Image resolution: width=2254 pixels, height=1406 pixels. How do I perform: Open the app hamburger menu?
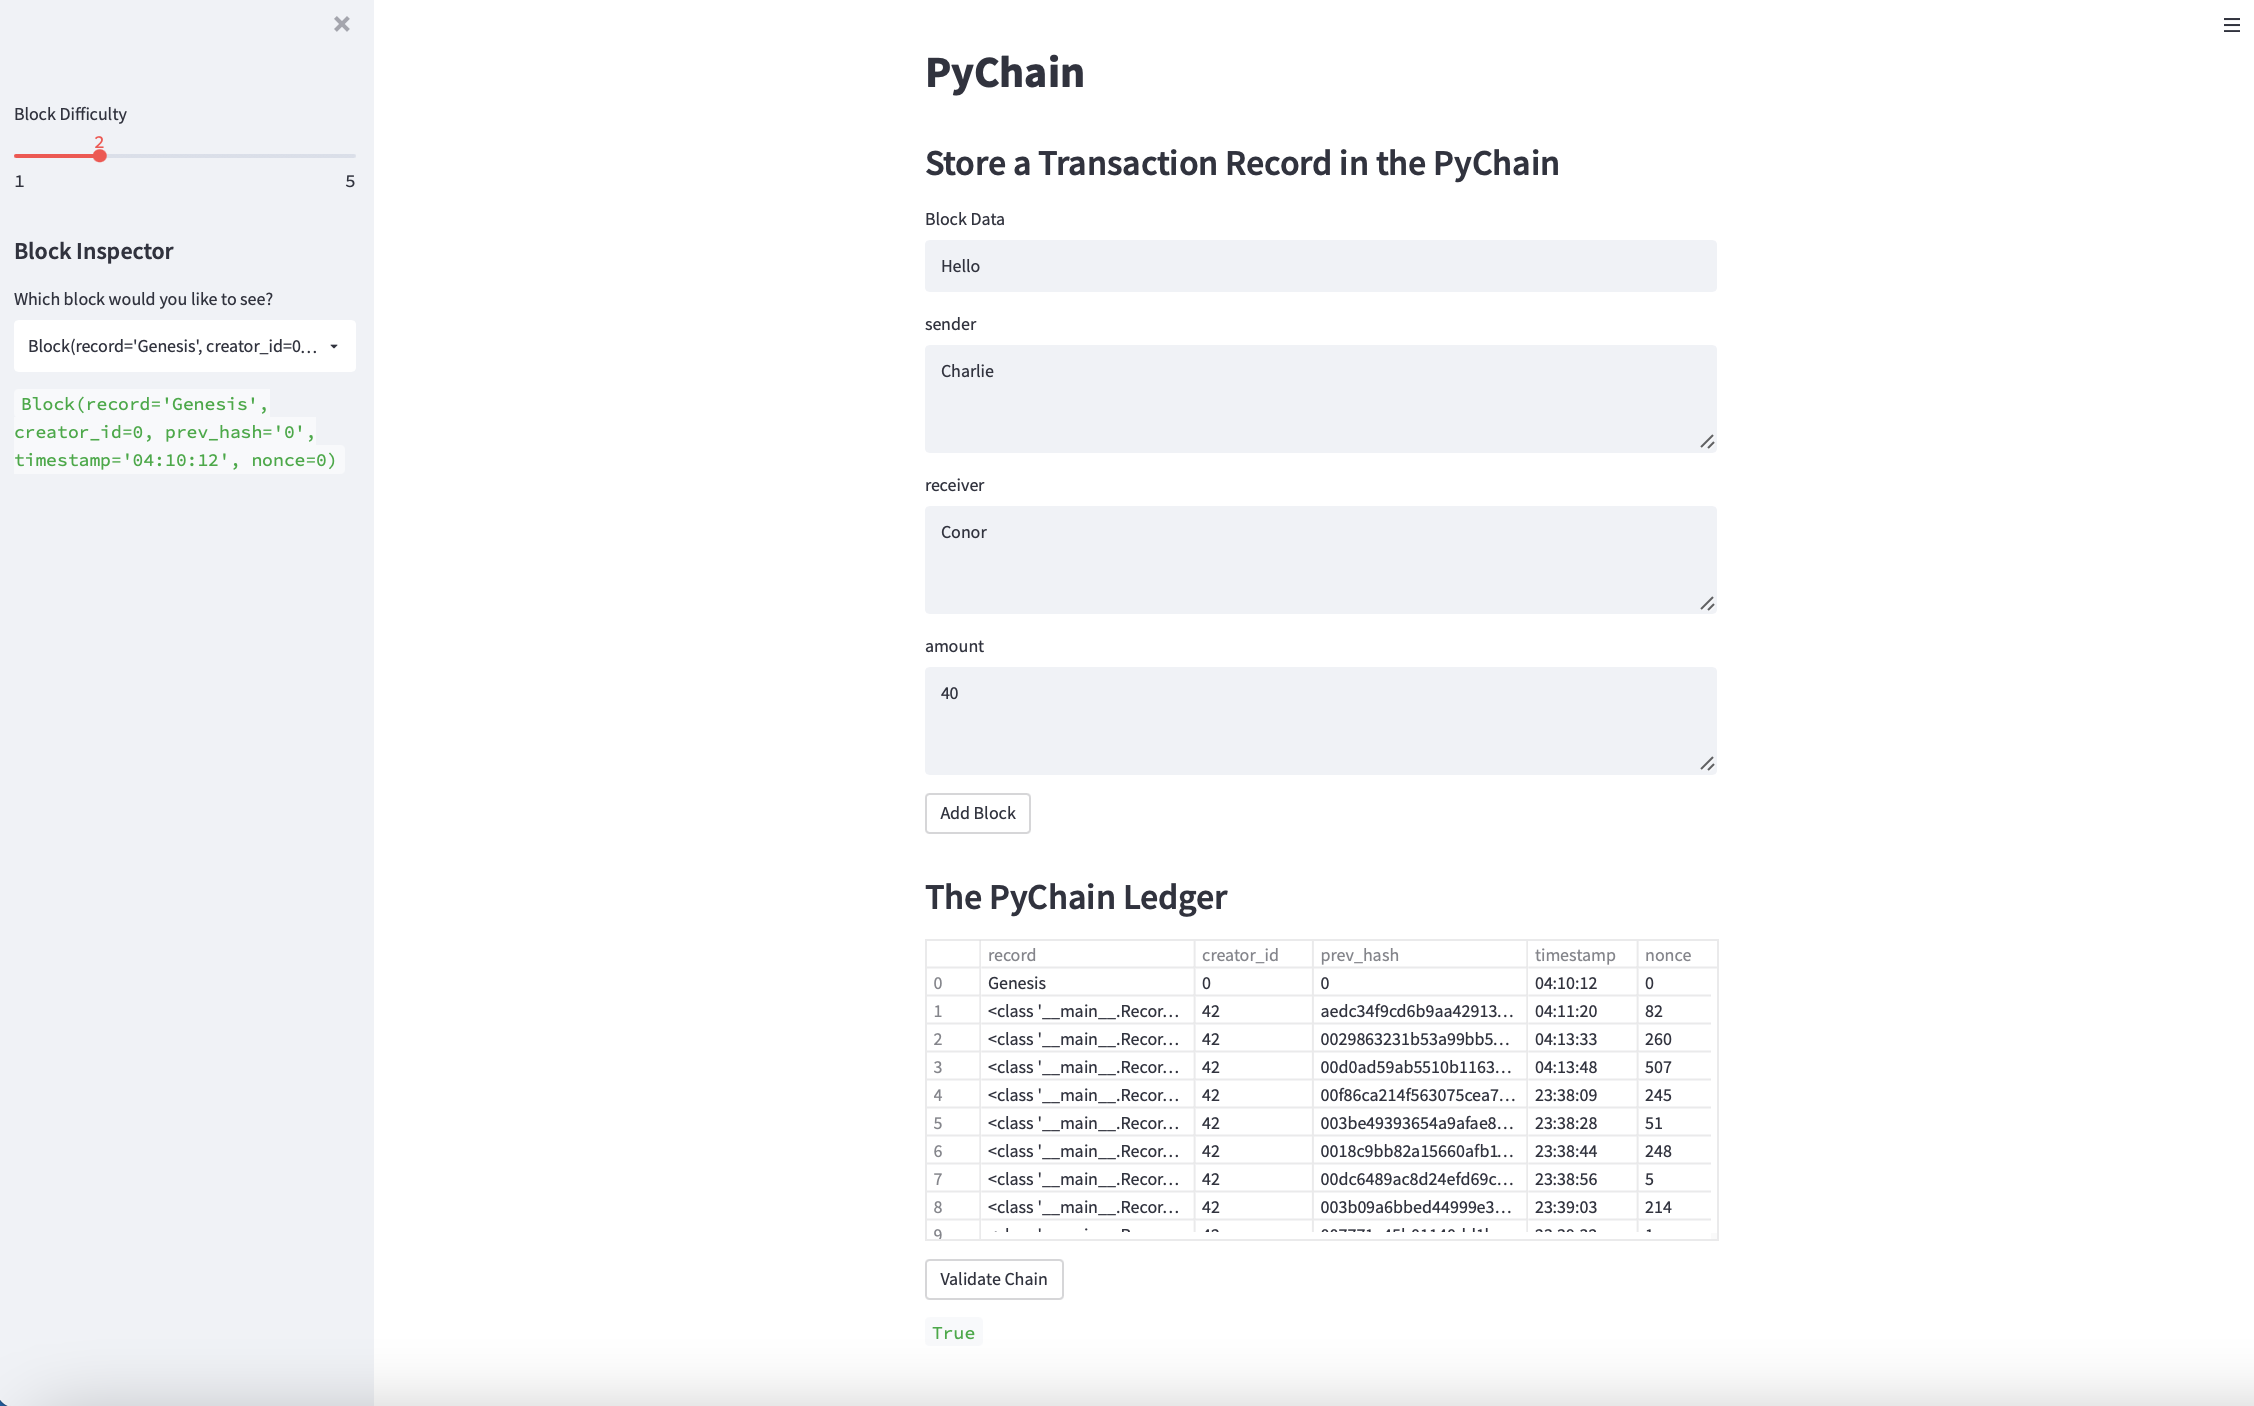click(2230, 25)
